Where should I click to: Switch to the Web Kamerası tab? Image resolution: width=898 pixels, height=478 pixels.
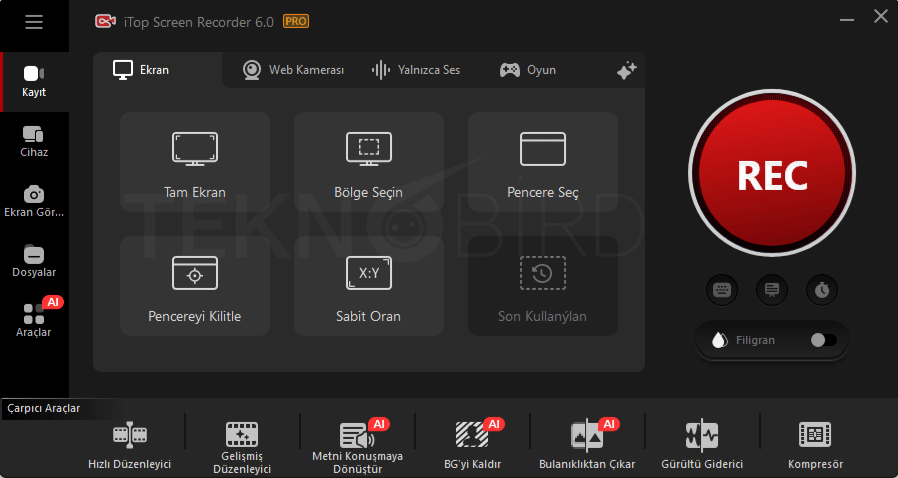[x=293, y=70]
